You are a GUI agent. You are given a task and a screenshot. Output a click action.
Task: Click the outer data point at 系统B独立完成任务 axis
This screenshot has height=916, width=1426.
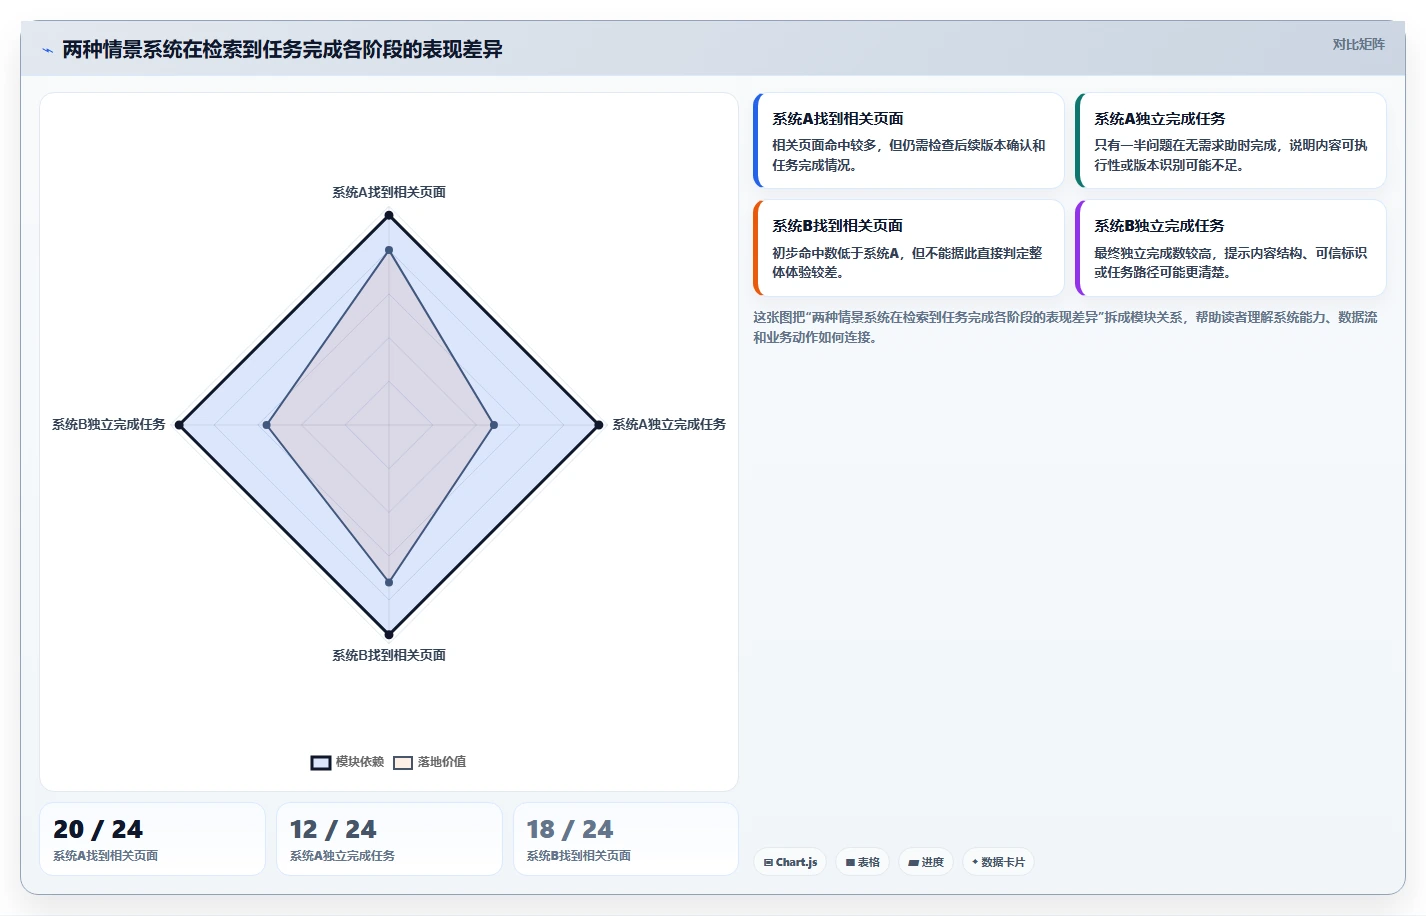[x=179, y=425]
